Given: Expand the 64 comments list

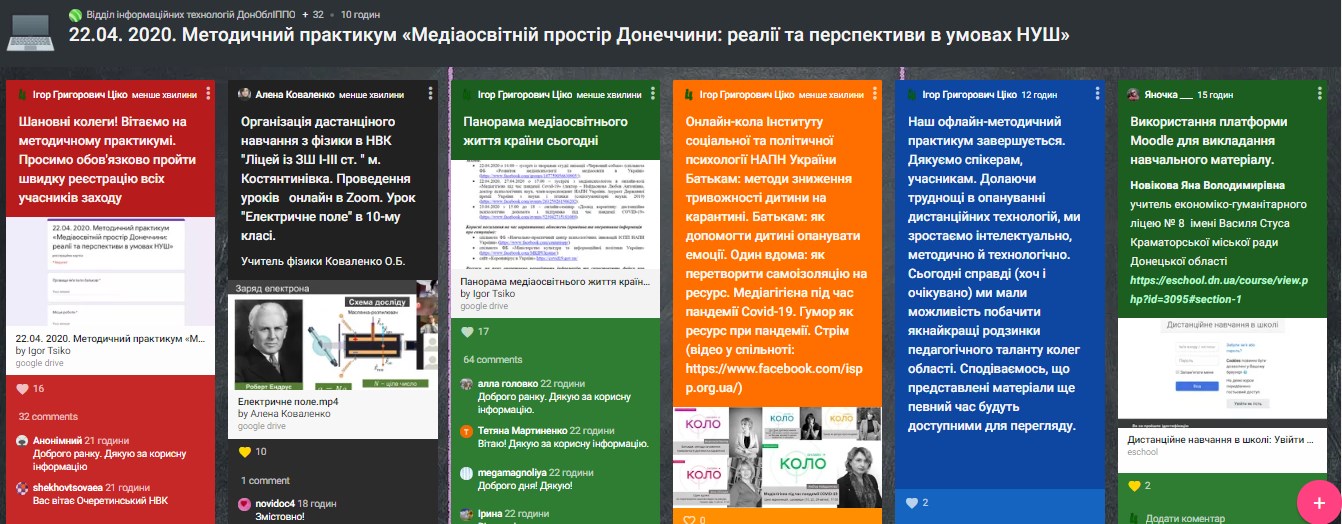Looking at the screenshot, I should point(493,359).
